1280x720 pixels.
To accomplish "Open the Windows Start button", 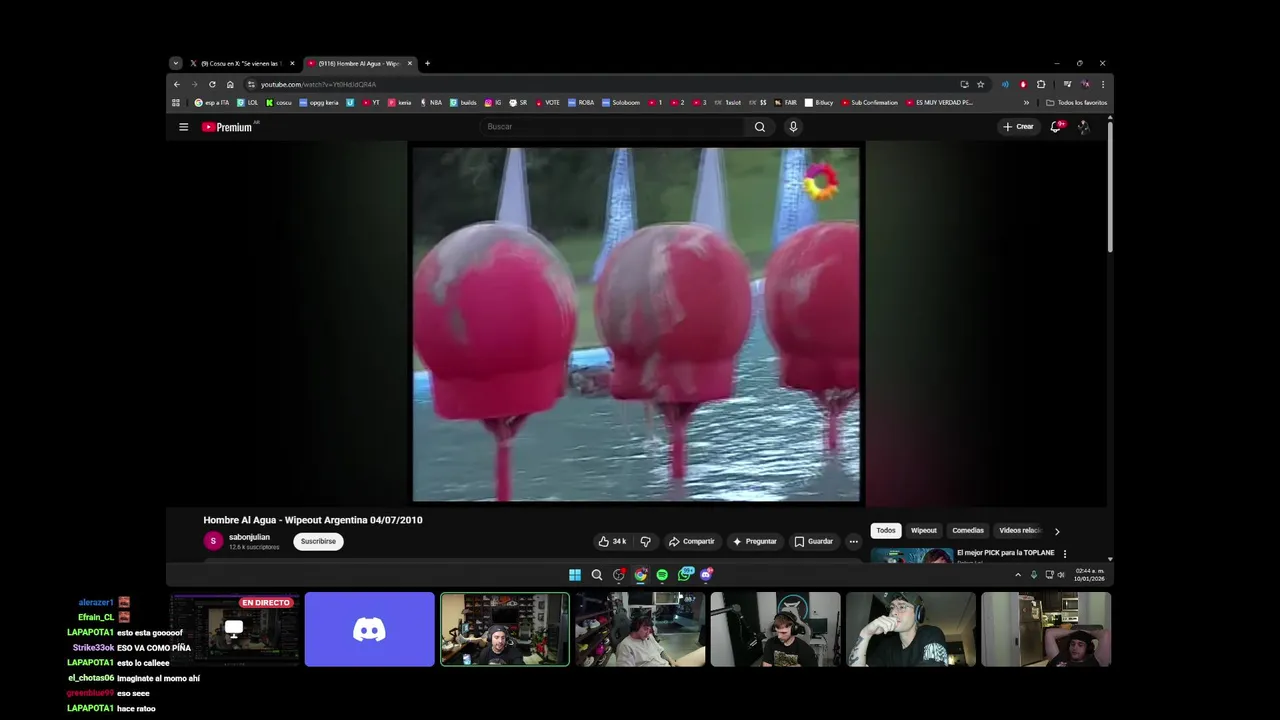I will point(575,575).
